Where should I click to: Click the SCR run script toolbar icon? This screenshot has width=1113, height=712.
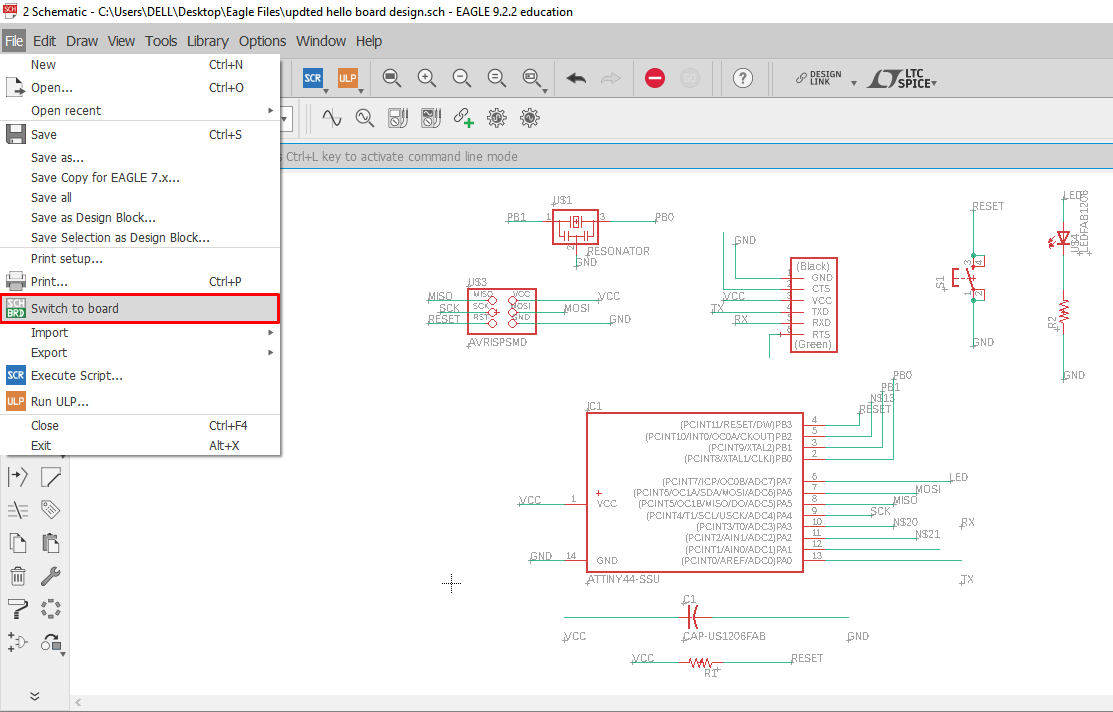pyautogui.click(x=312, y=78)
